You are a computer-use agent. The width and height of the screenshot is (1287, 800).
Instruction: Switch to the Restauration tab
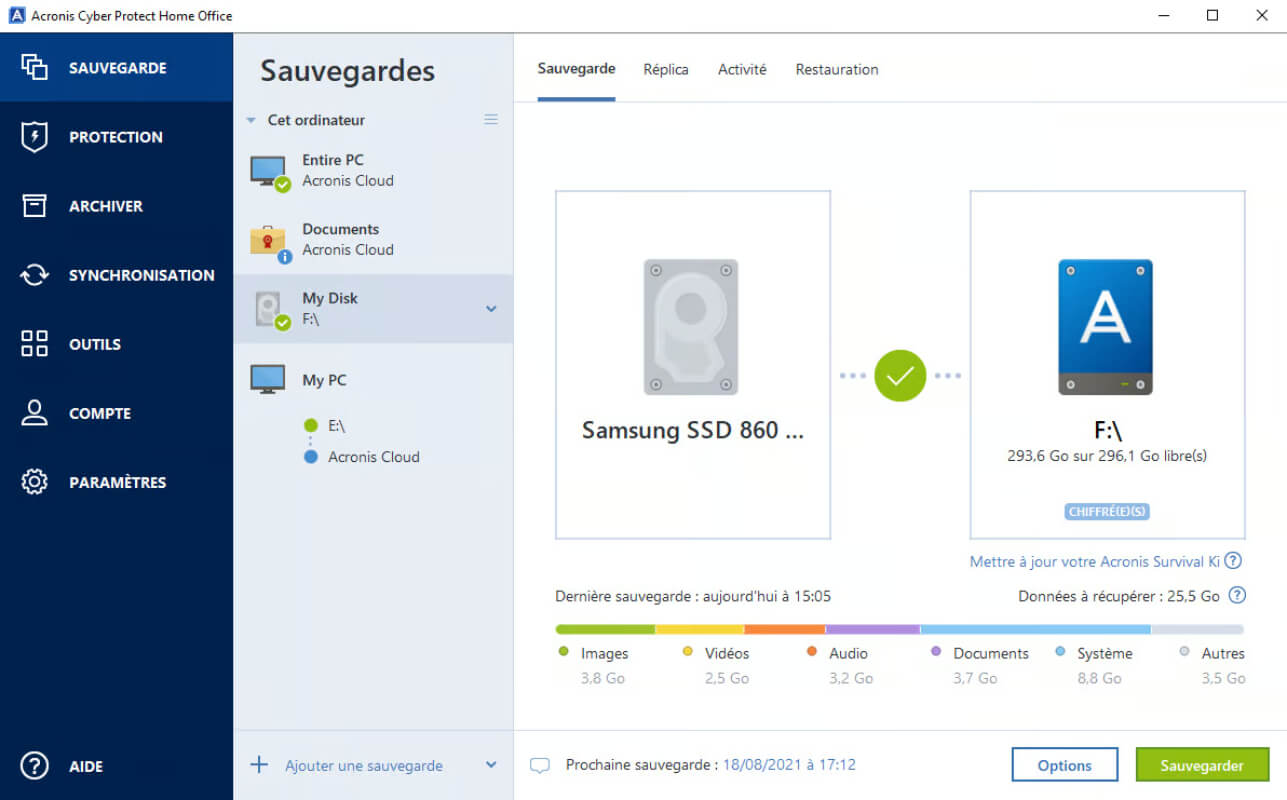click(x=837, y=69)
